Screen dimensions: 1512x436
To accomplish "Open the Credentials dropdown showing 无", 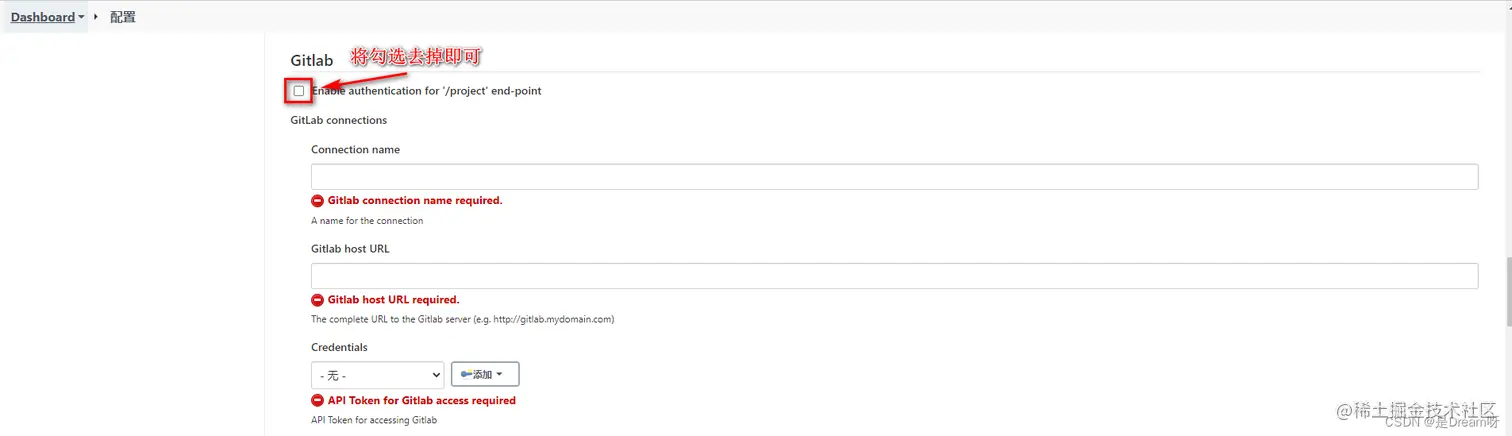I will (377, 375).
